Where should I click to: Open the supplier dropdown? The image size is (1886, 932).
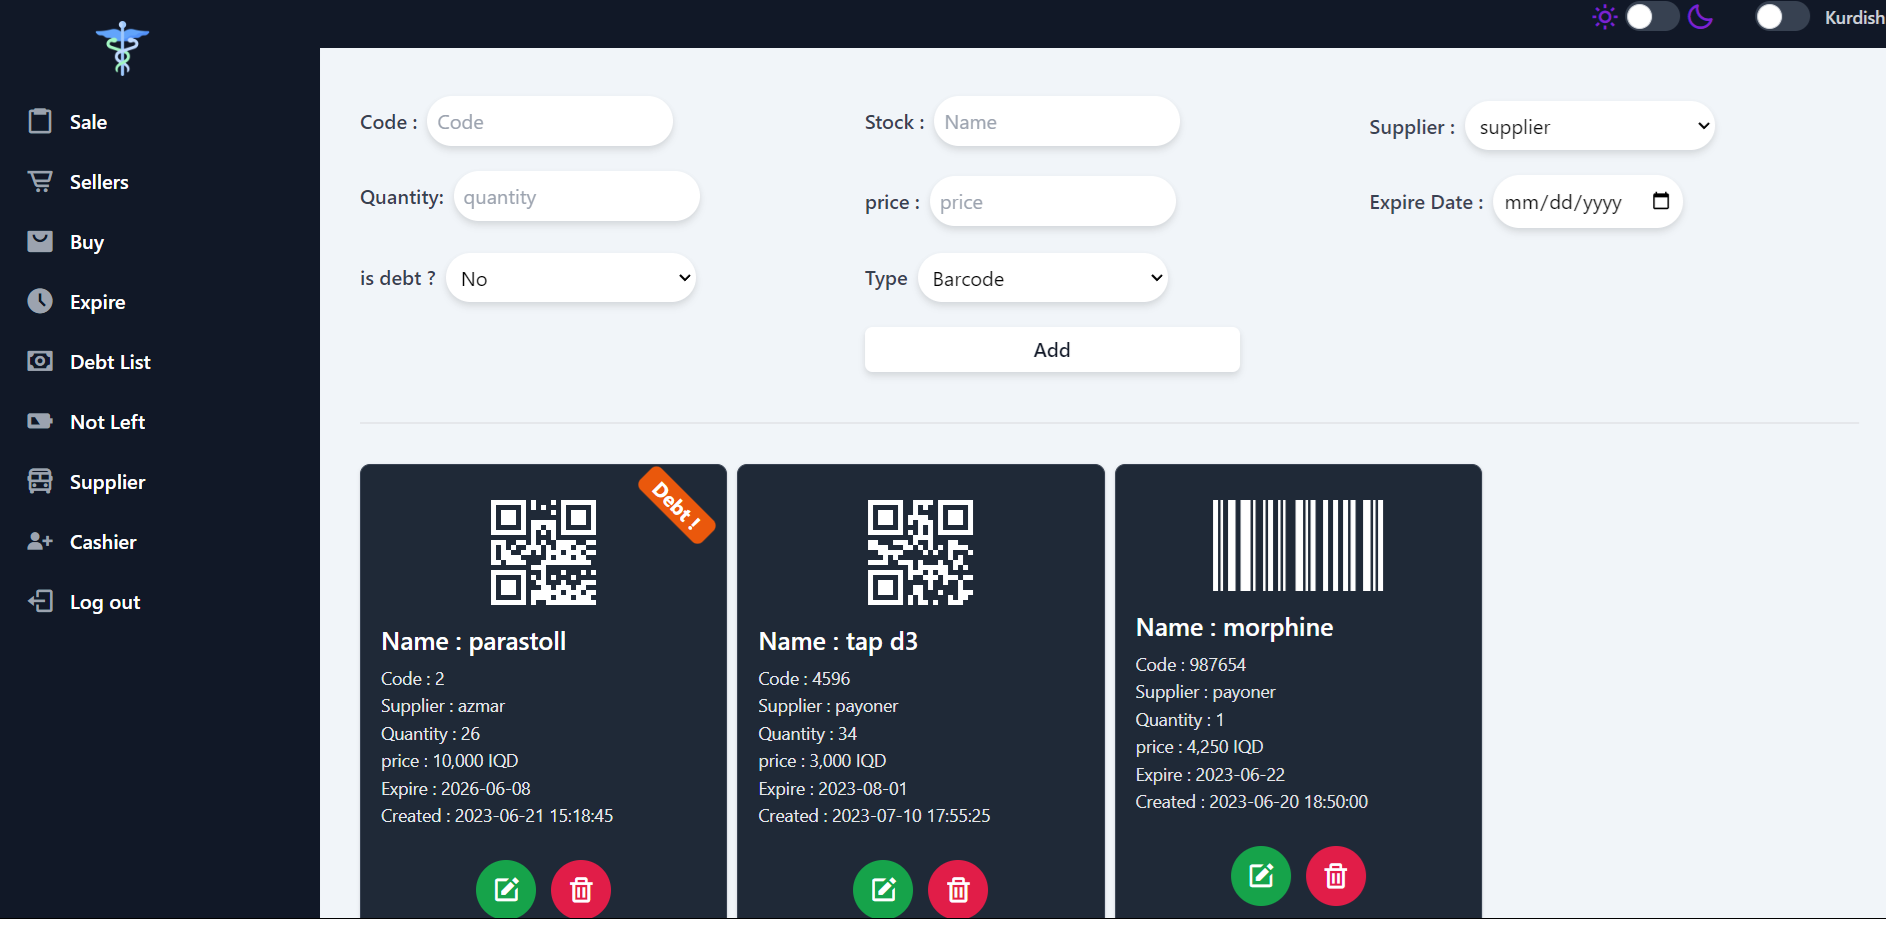pos(1590,126)
